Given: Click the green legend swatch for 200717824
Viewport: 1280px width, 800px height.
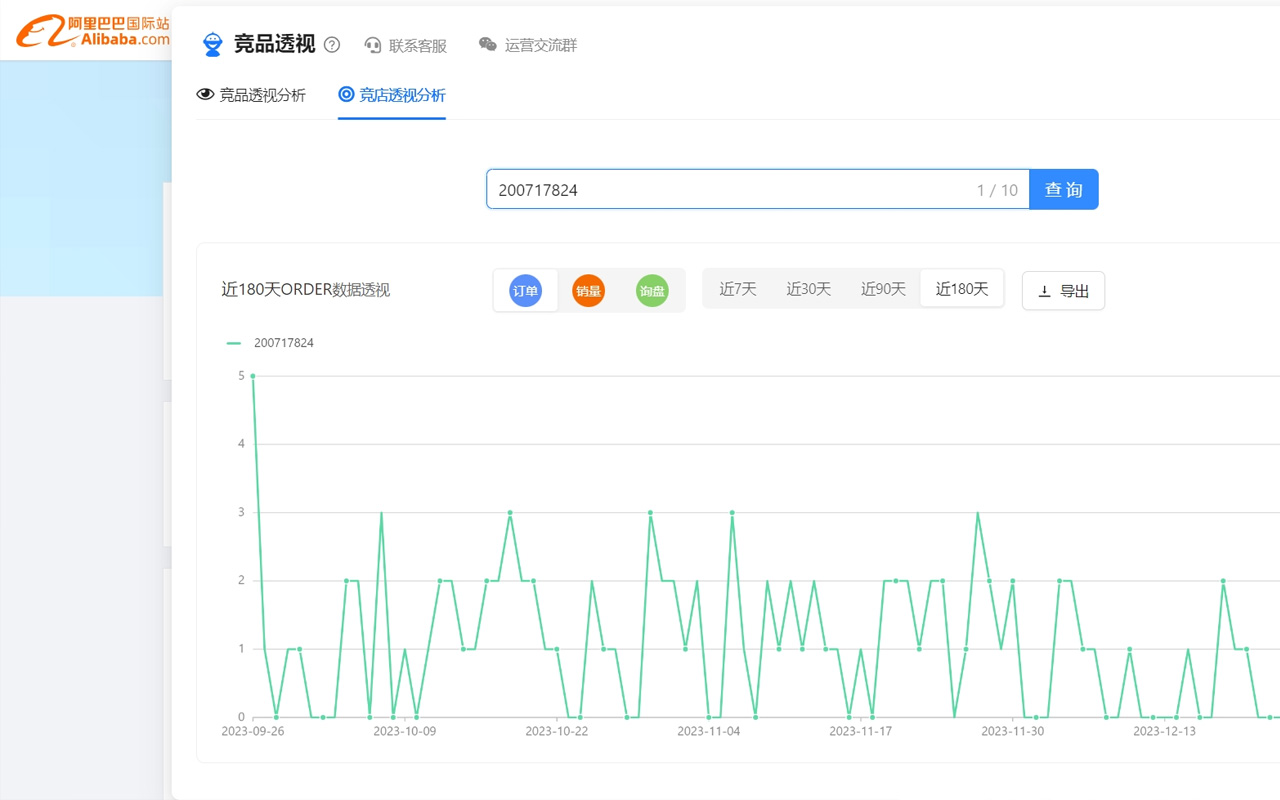Looking at the screenshot, I should (x=234, y=342).
